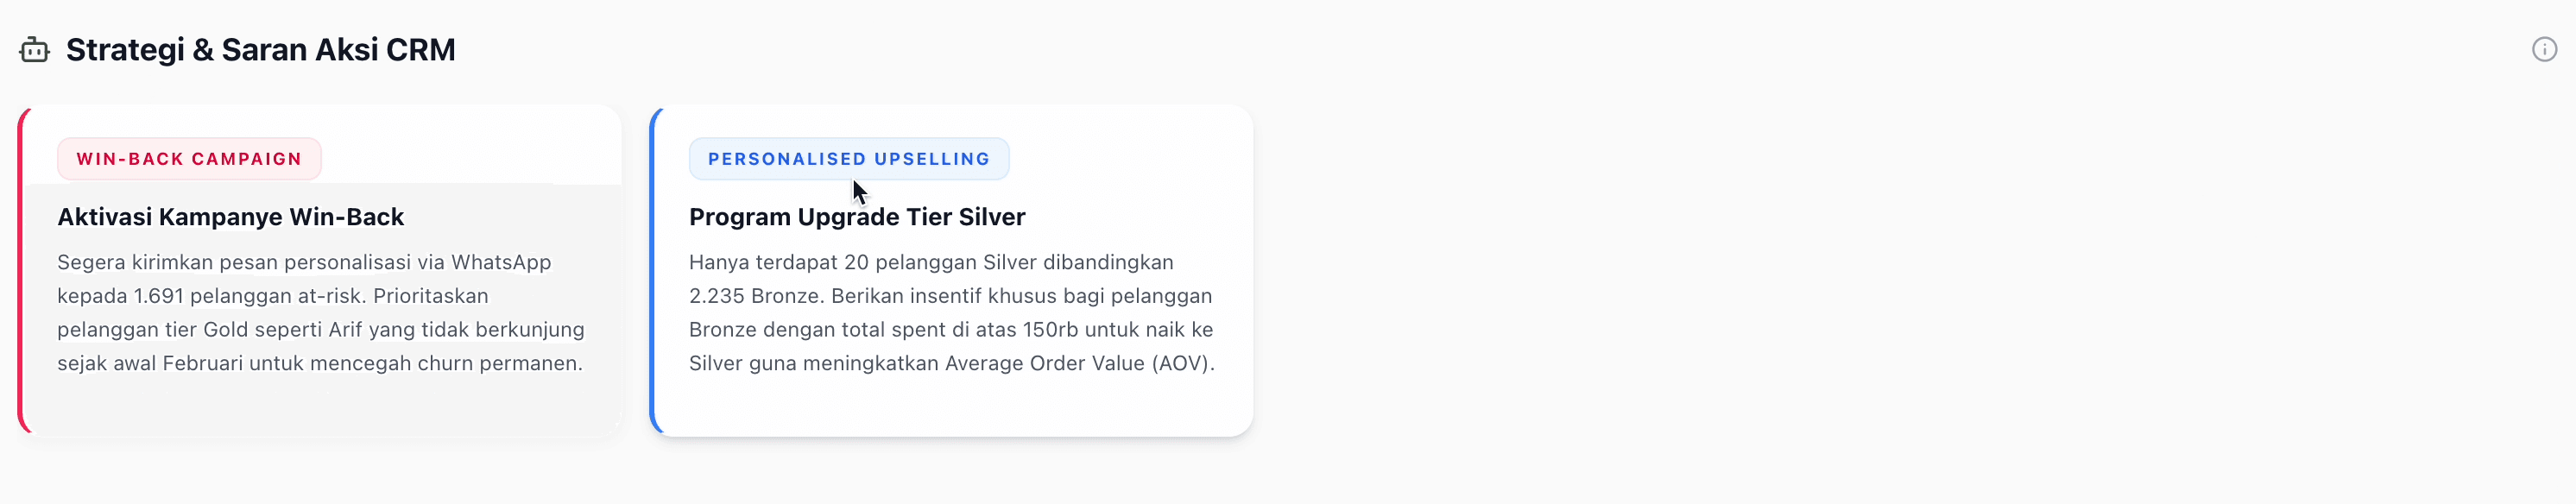The height and width of the screenshot is (504, 2576).
Task: Select the PERSONALISED UPSELLING badge
Action: (848, 159)
